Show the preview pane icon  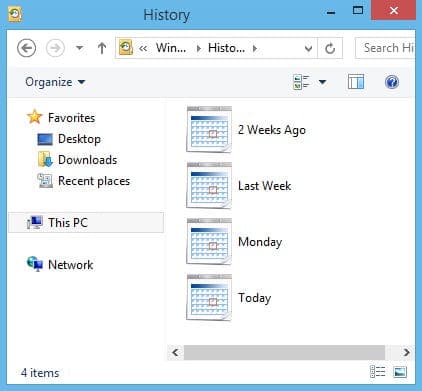coord(356,82)
